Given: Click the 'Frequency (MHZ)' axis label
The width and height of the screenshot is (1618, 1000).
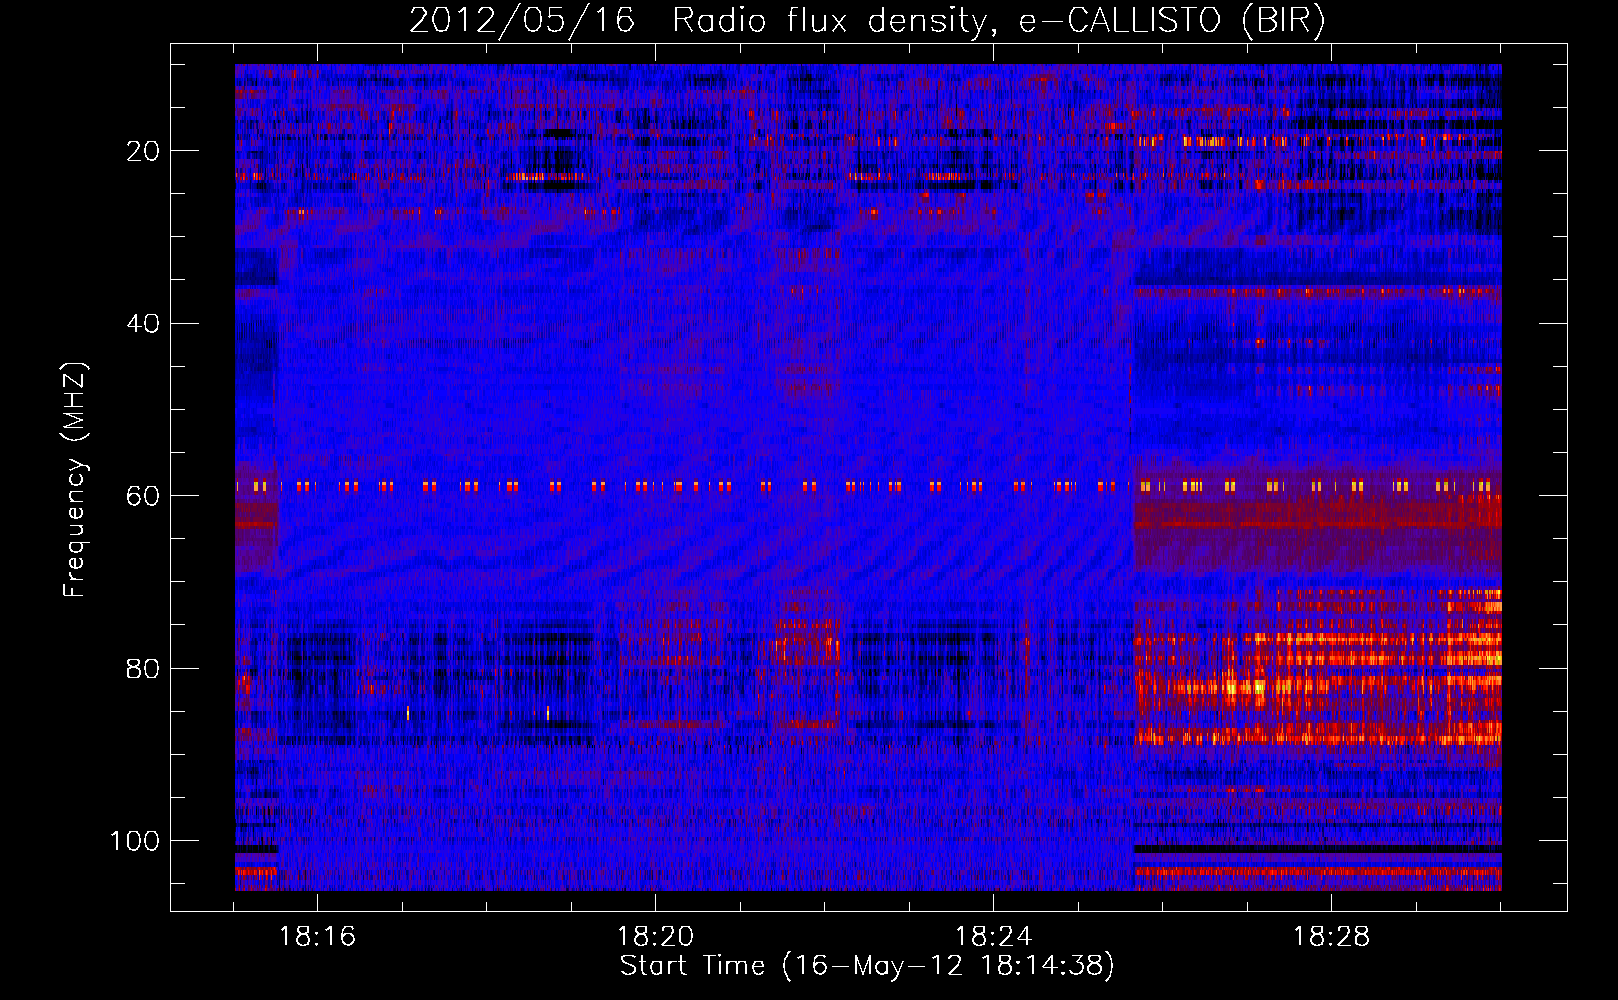Looking at the screenshot, I should pyautogui.click(x=75, y=480).
